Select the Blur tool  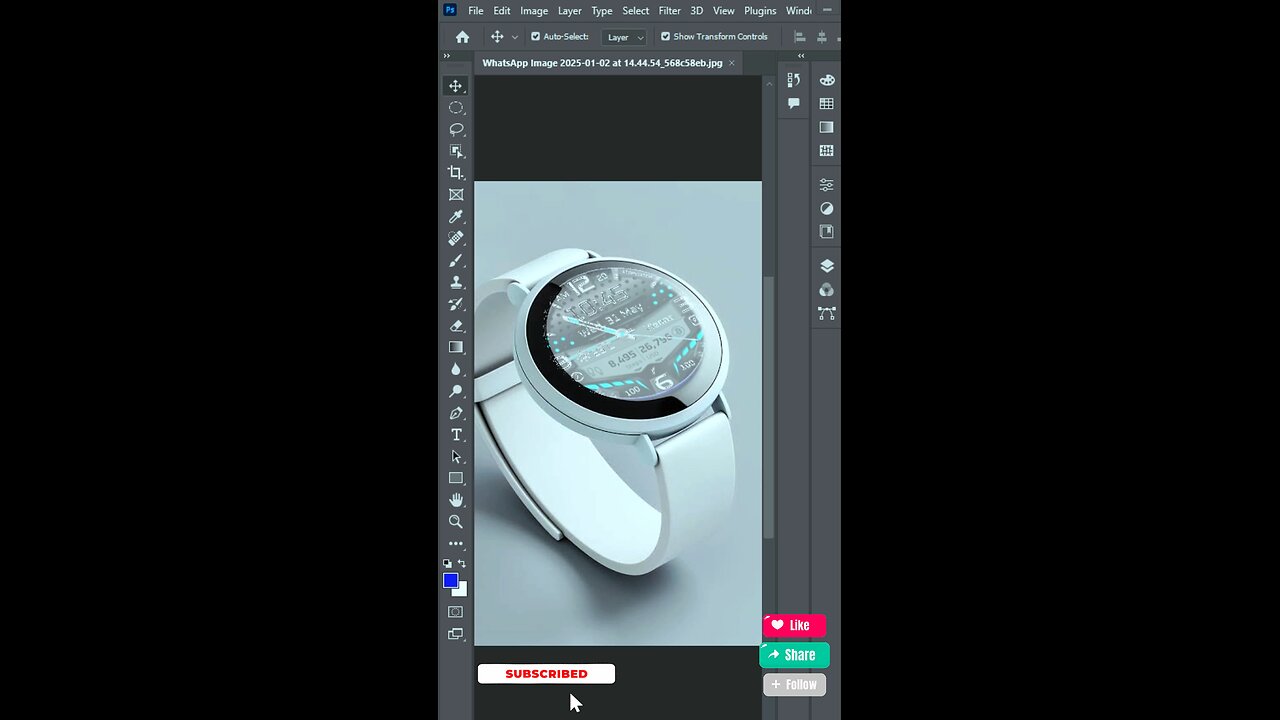pos(456,369)
